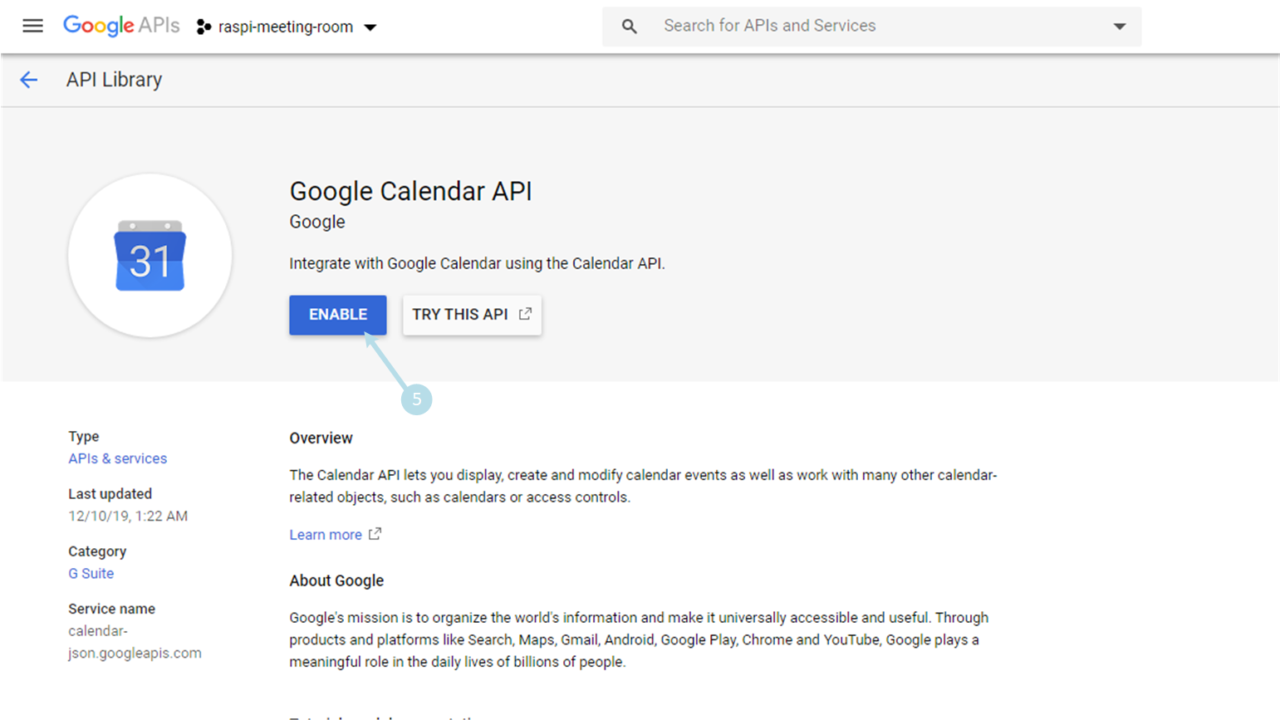Screen dimensions: 1280x720
Task: Click the Google Calendar API heading
Action: [x=410, y=191]
